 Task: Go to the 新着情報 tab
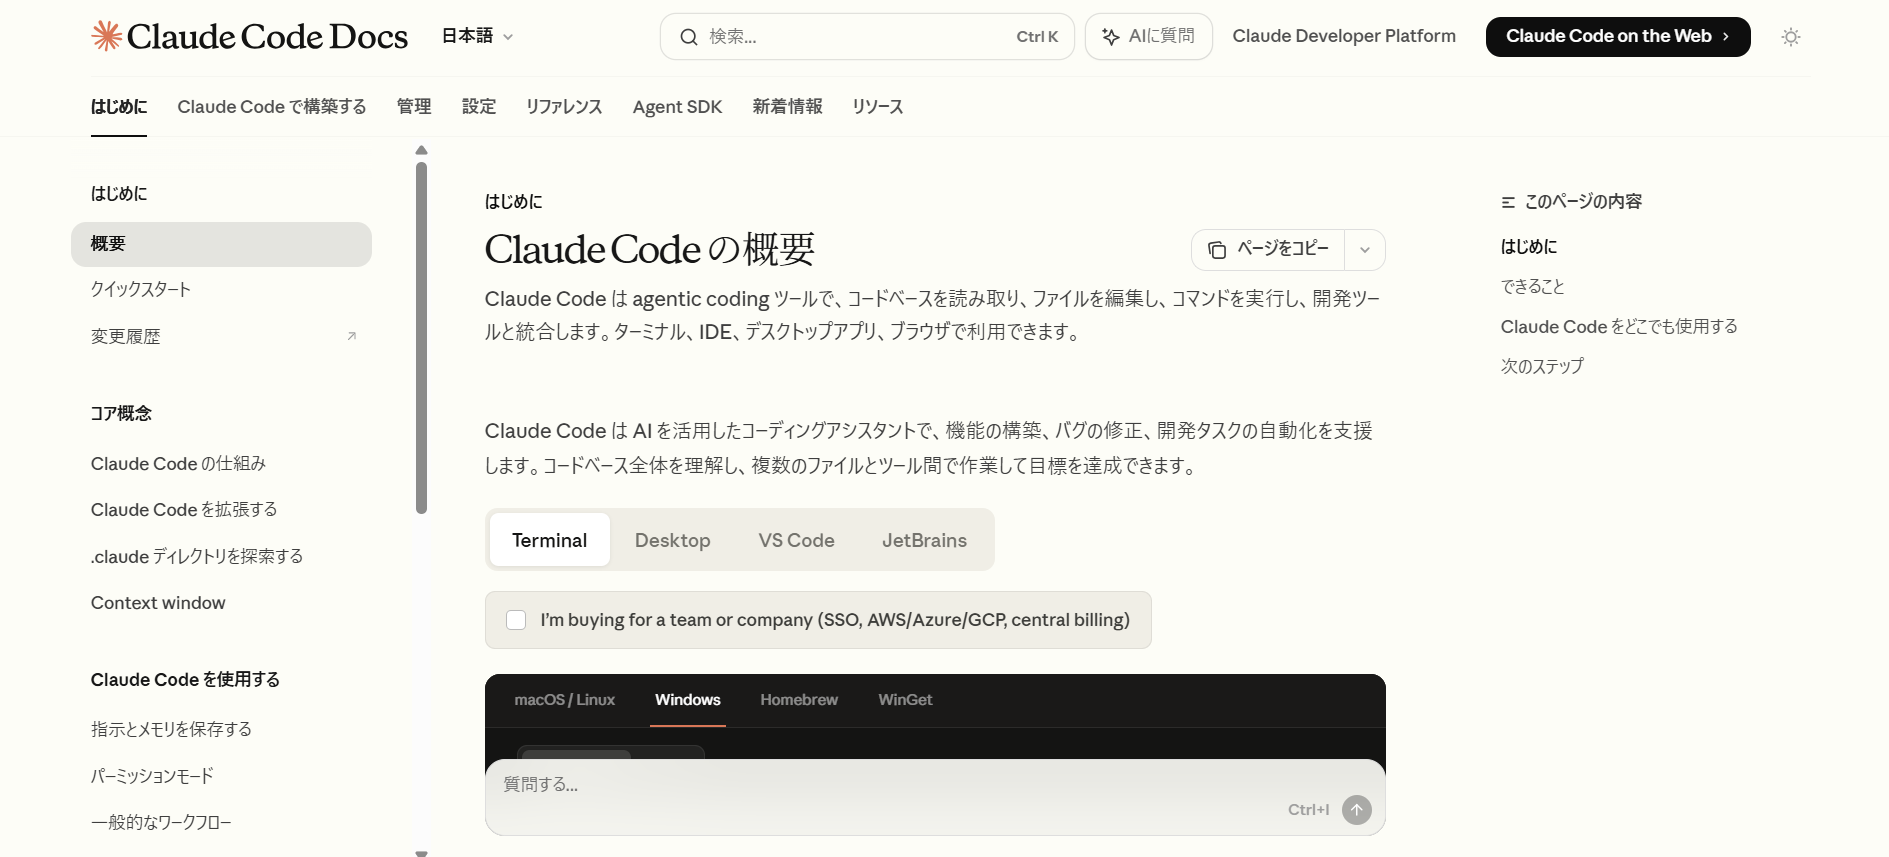click(787, 107)
